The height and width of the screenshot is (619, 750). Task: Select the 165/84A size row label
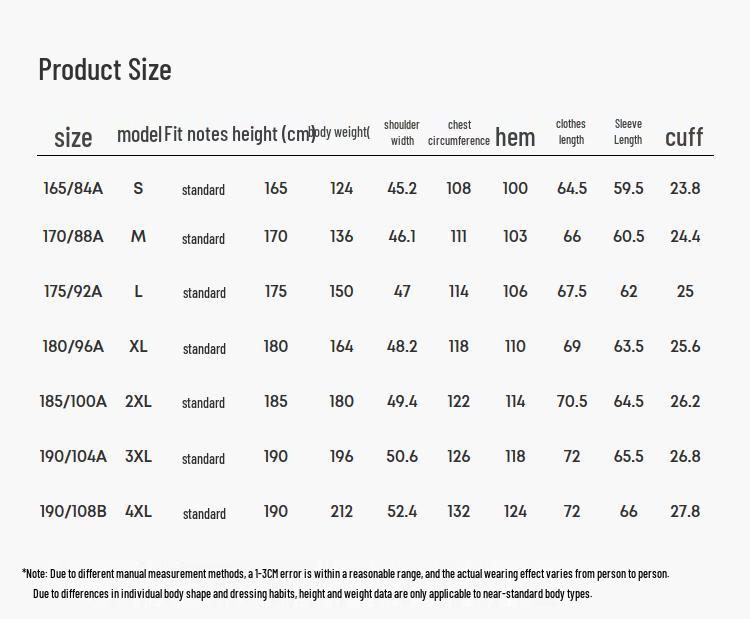pos(73,188)
